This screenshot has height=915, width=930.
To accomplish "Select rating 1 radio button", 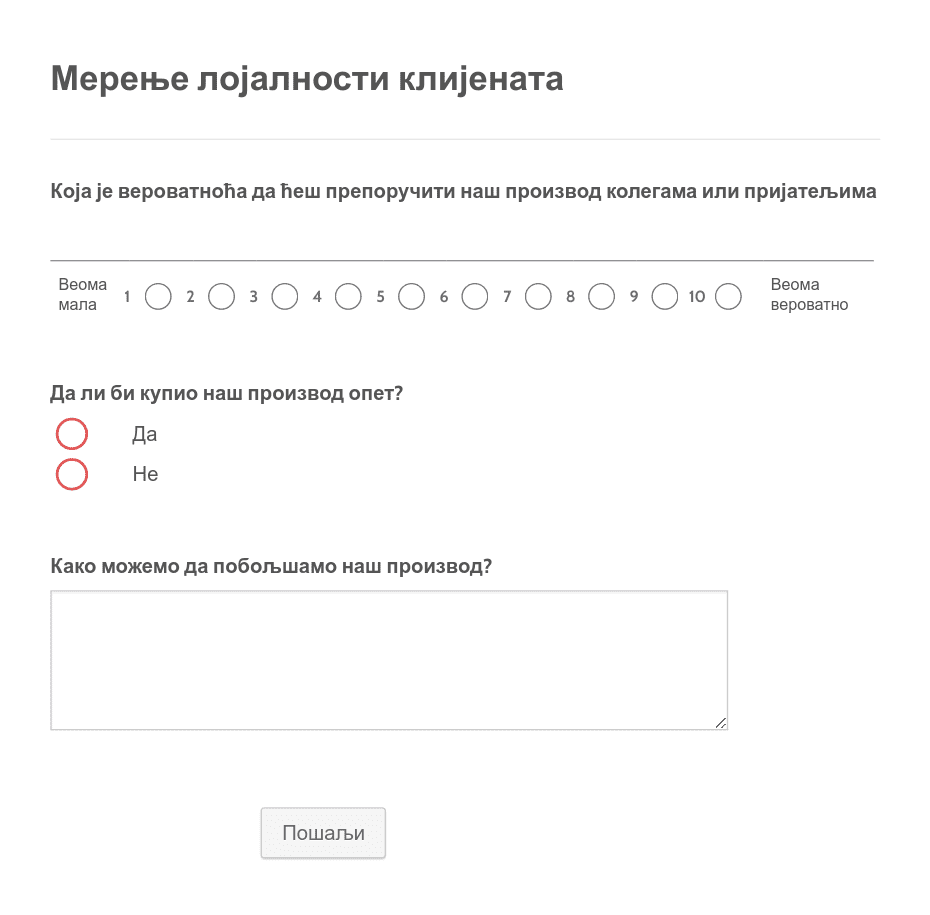I will 158,297.
